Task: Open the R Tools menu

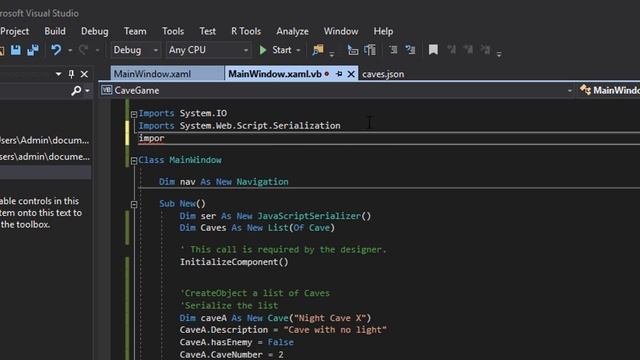Action: 246,31
